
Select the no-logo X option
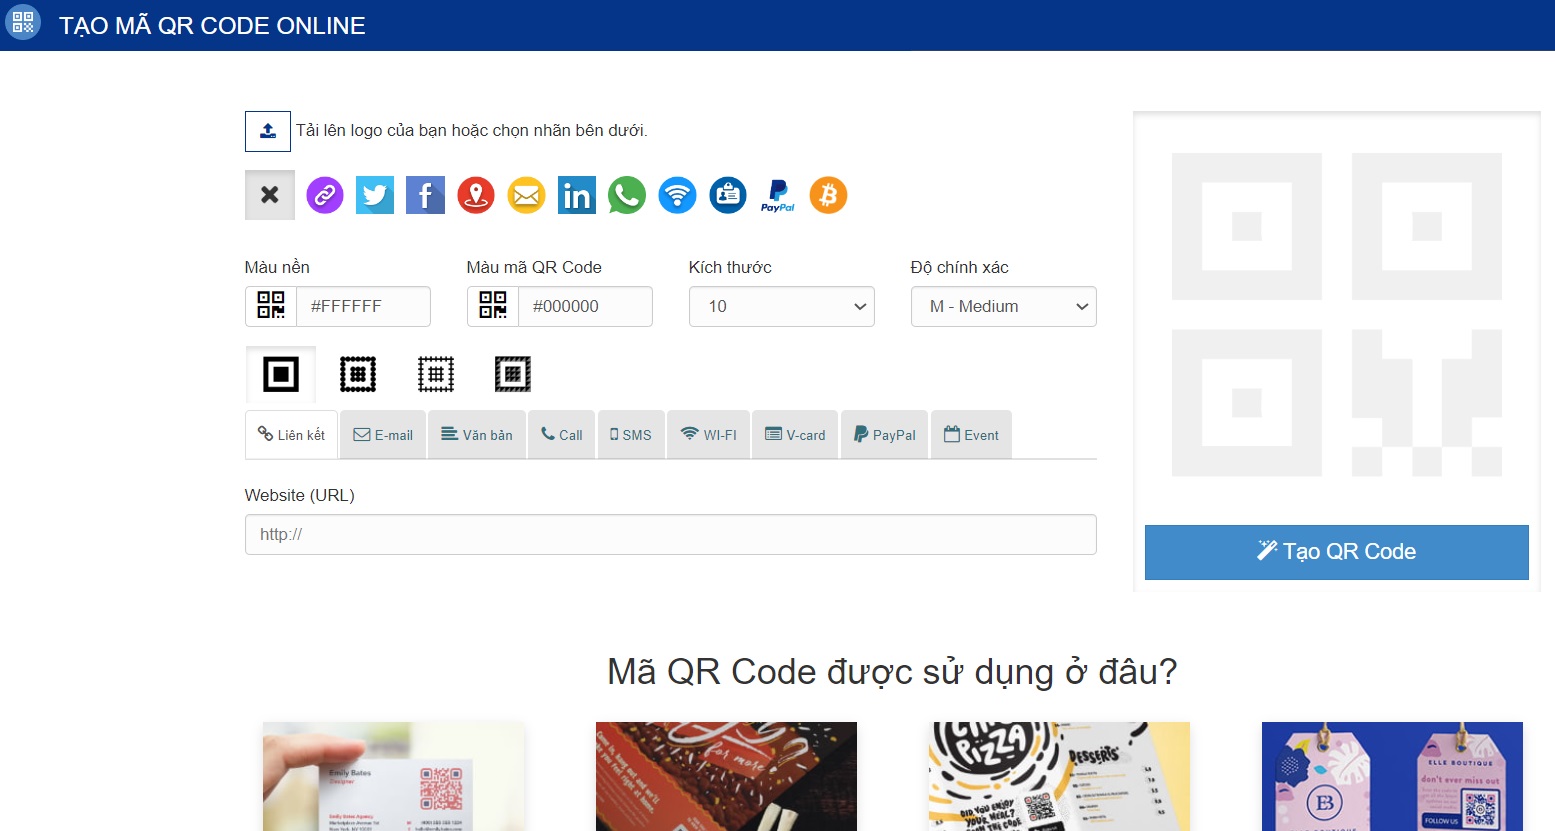pyautogui.click(x=270, y=195)
